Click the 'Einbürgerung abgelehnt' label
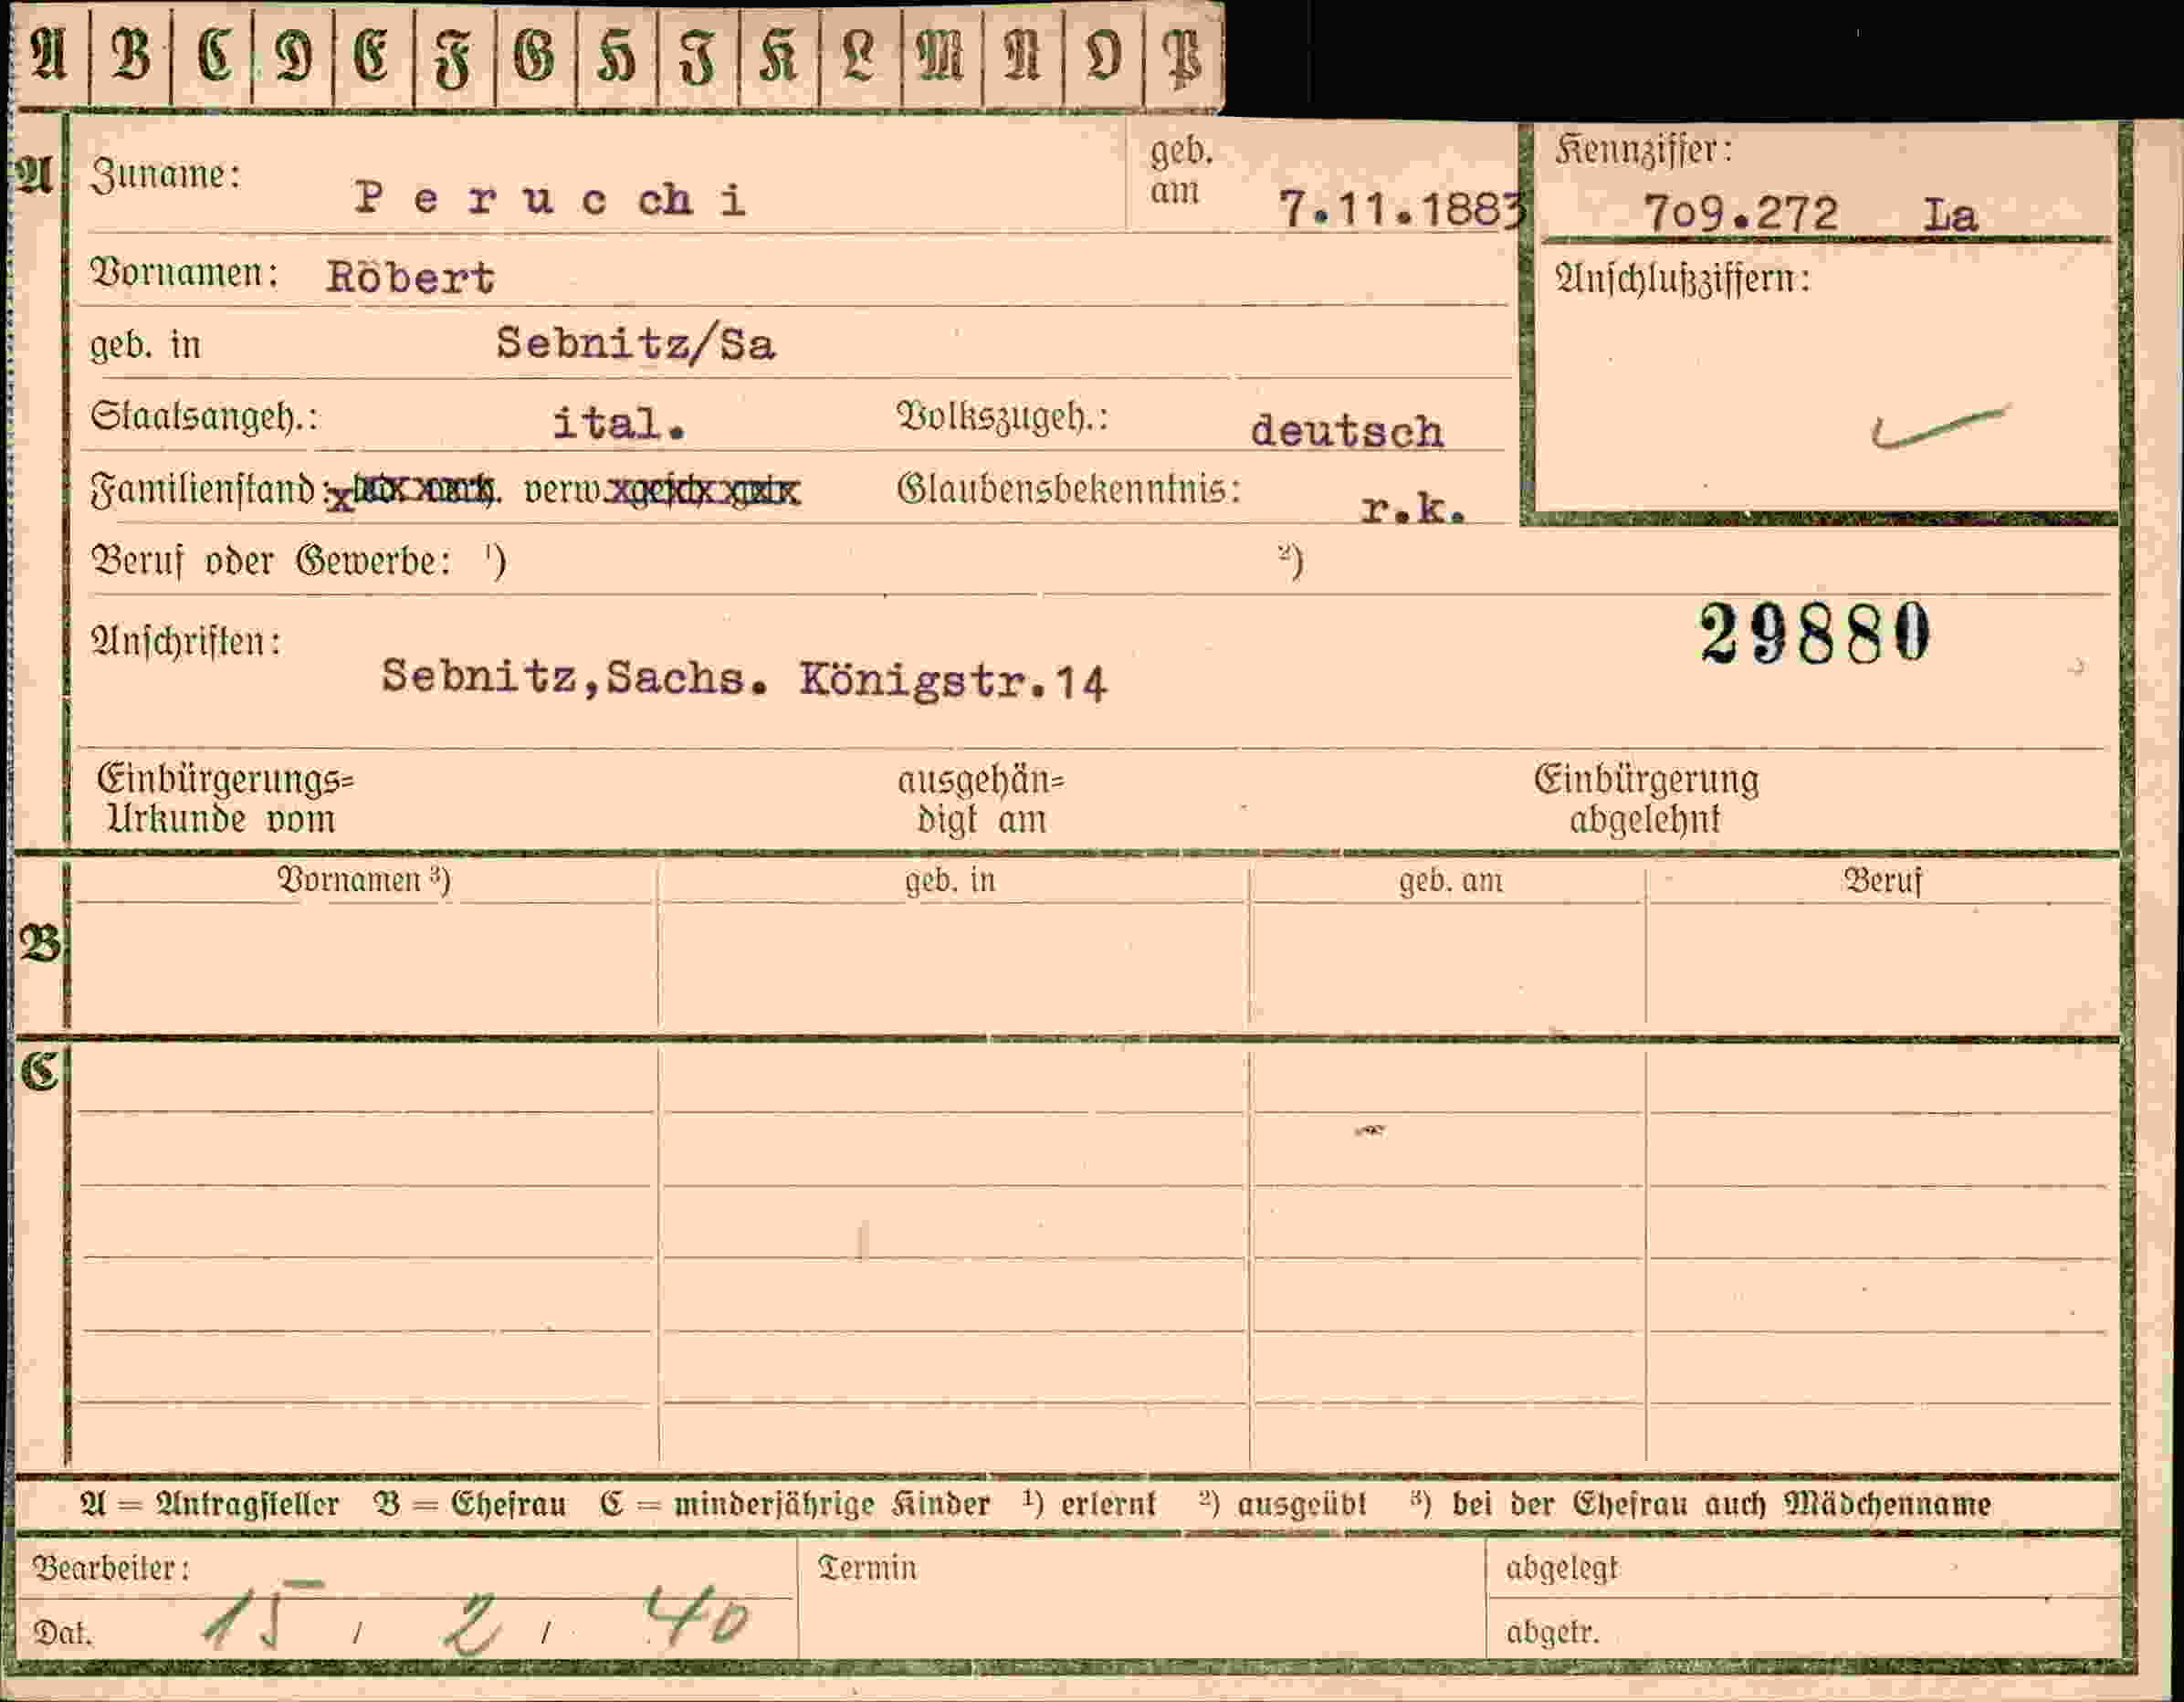The width and height of the screenshot is (2184, 1702). pyautogui.click(x=1646, y=798)
